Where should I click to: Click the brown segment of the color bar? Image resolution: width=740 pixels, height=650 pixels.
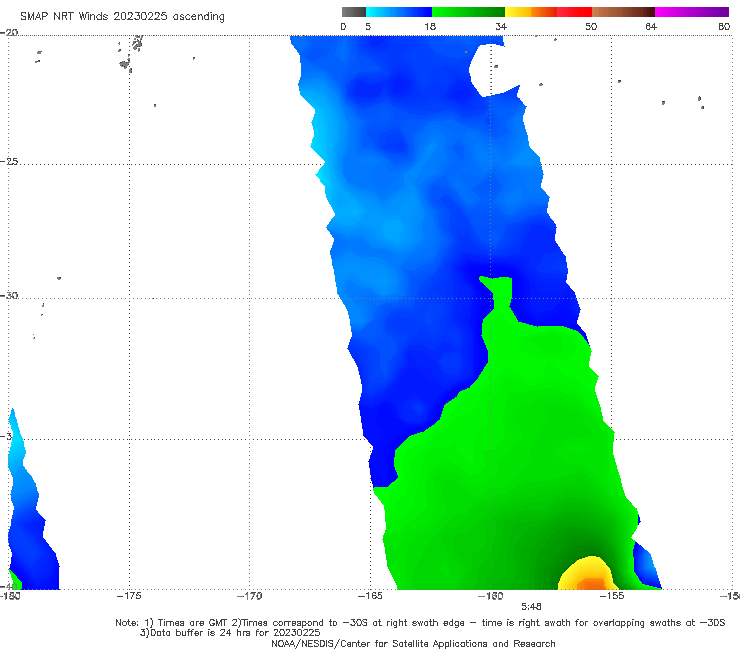coord(623,12)
